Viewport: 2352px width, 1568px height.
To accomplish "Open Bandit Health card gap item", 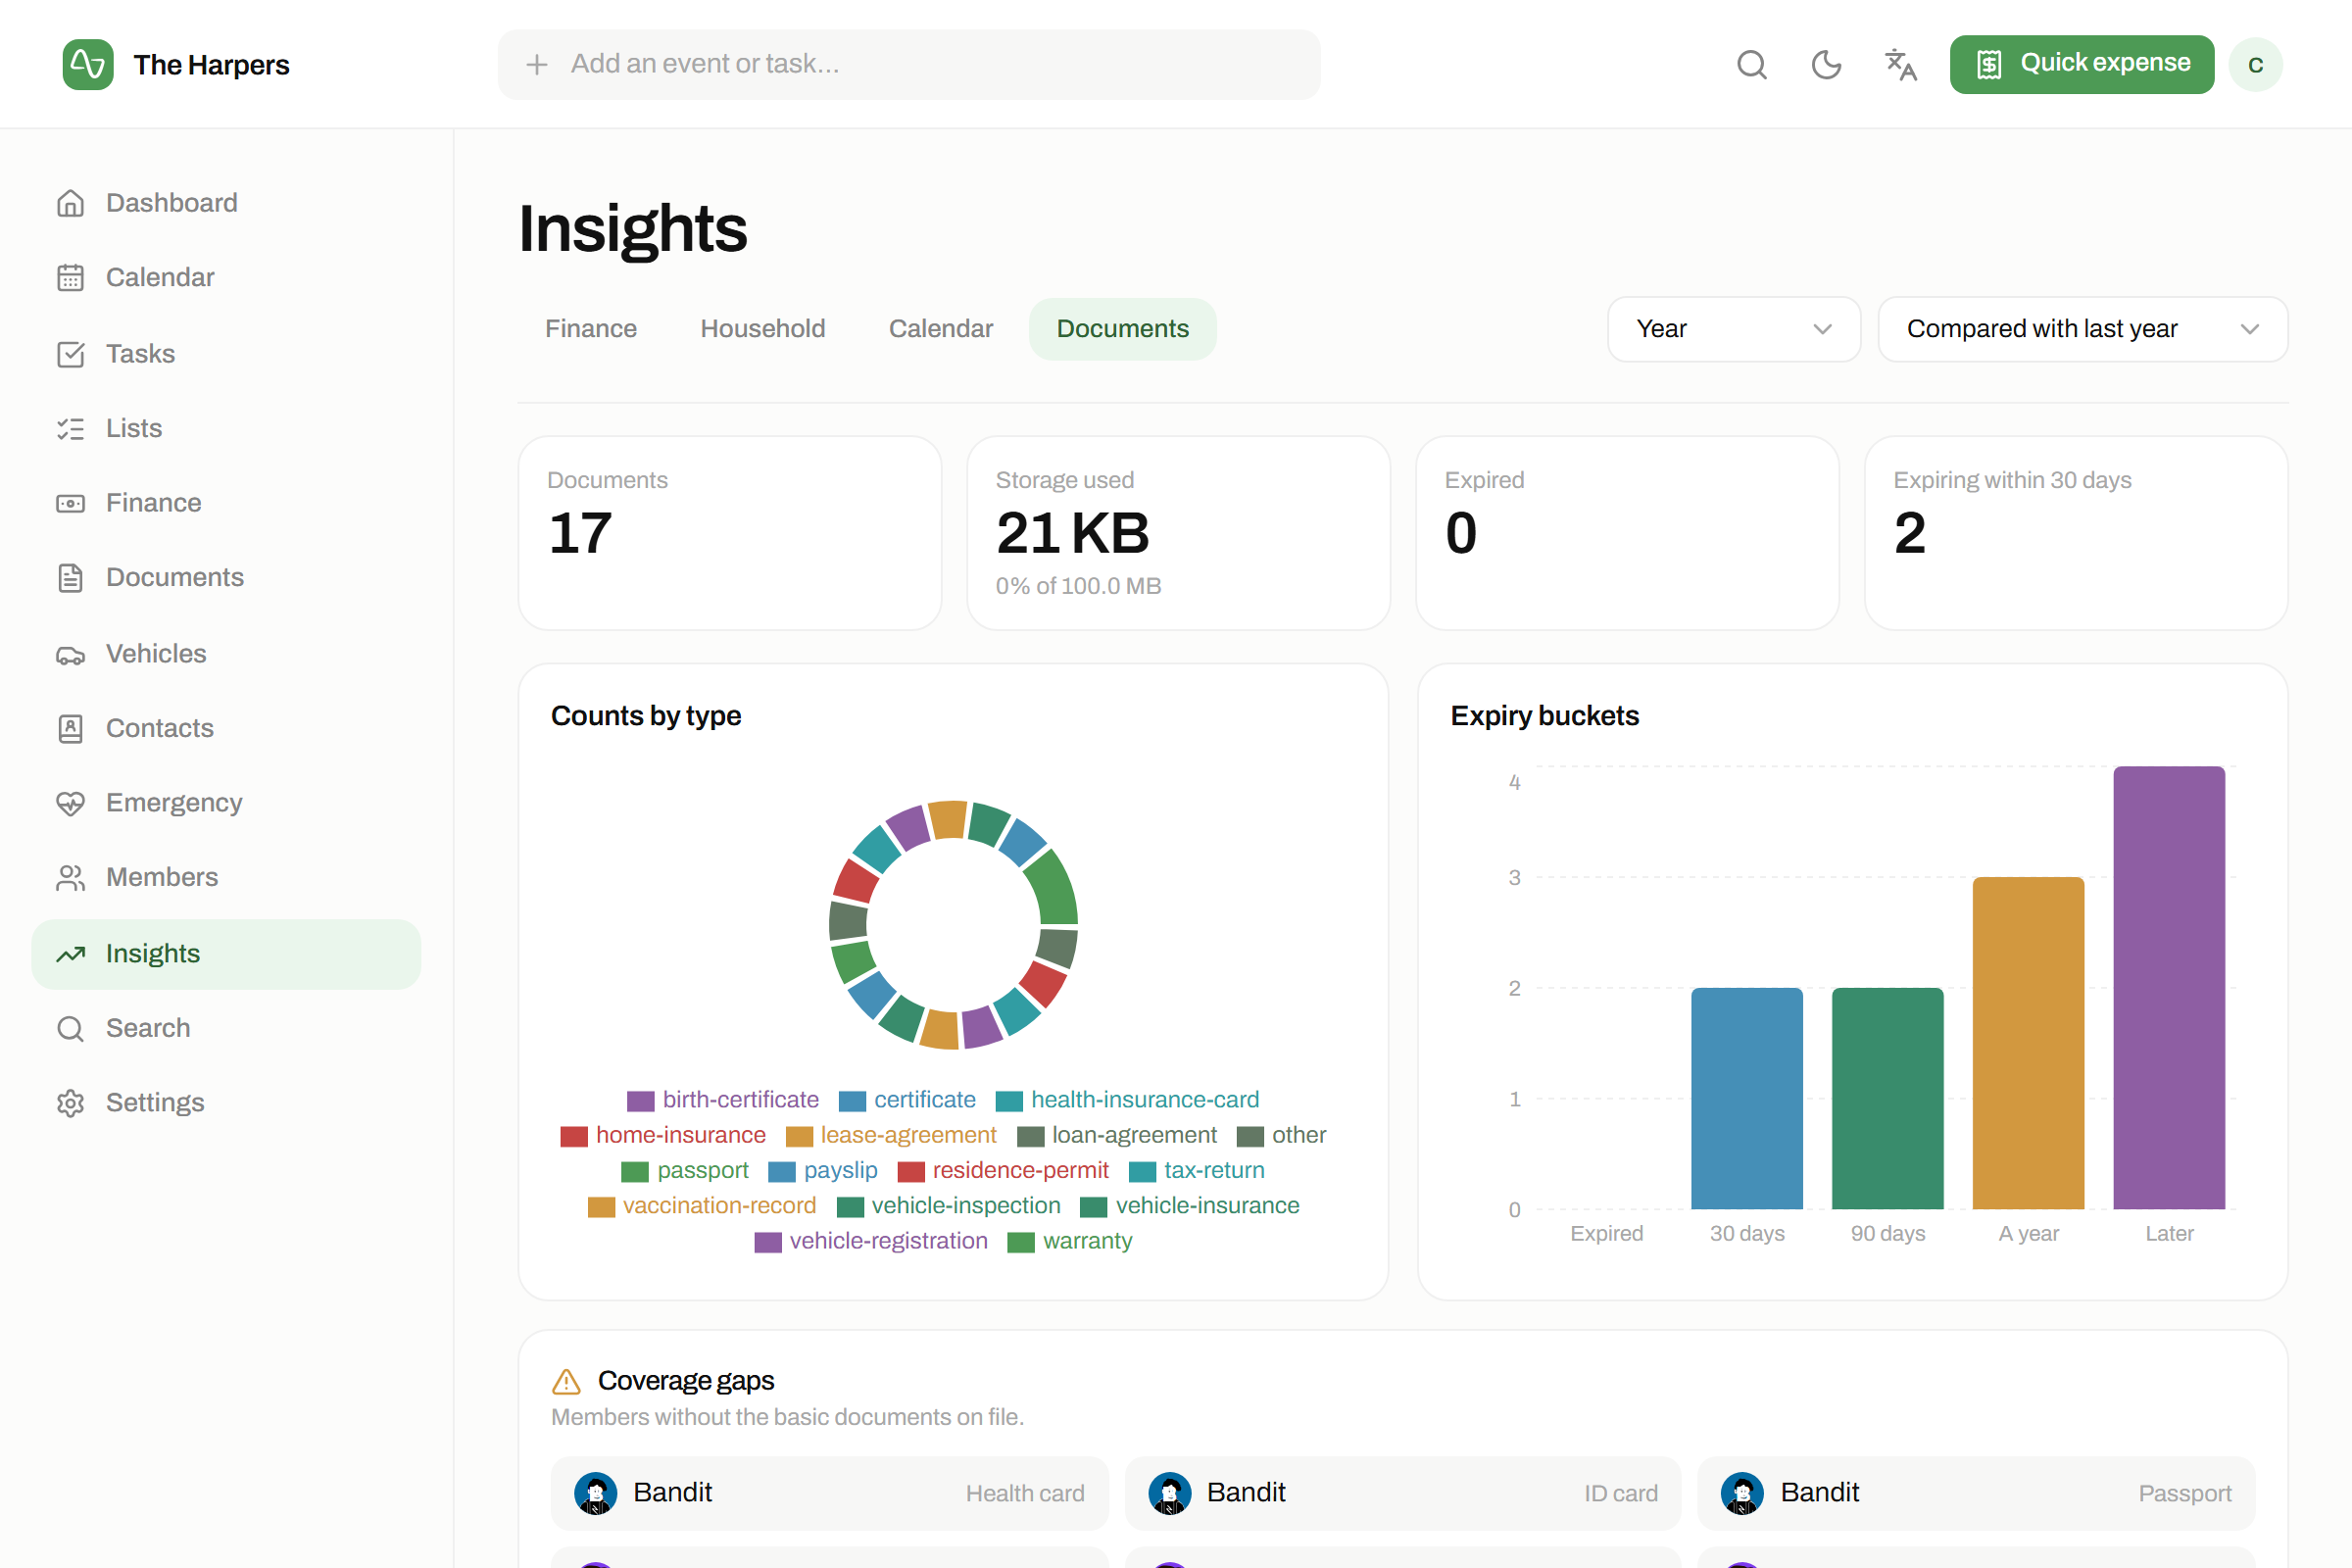I will pyautogui.click(x=829, y=1493).
